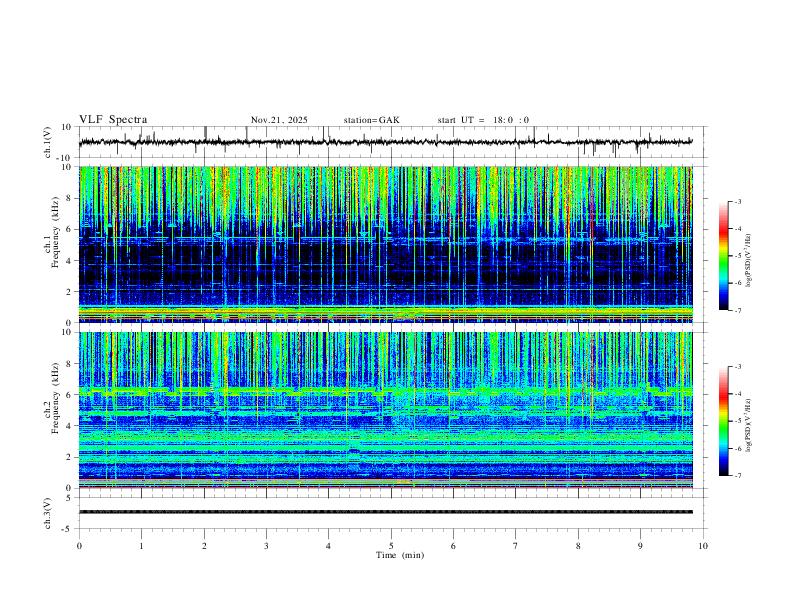The height and width of the screenshot is (612, 792).
Task: Click the time axis tick label "5"
Action: tap(391, 546)
